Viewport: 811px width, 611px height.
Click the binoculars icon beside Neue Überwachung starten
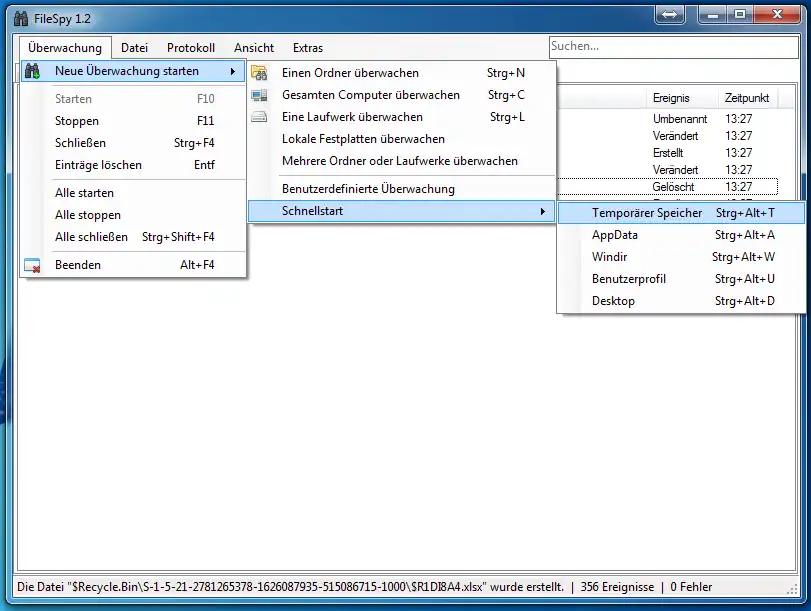(32, 71)
